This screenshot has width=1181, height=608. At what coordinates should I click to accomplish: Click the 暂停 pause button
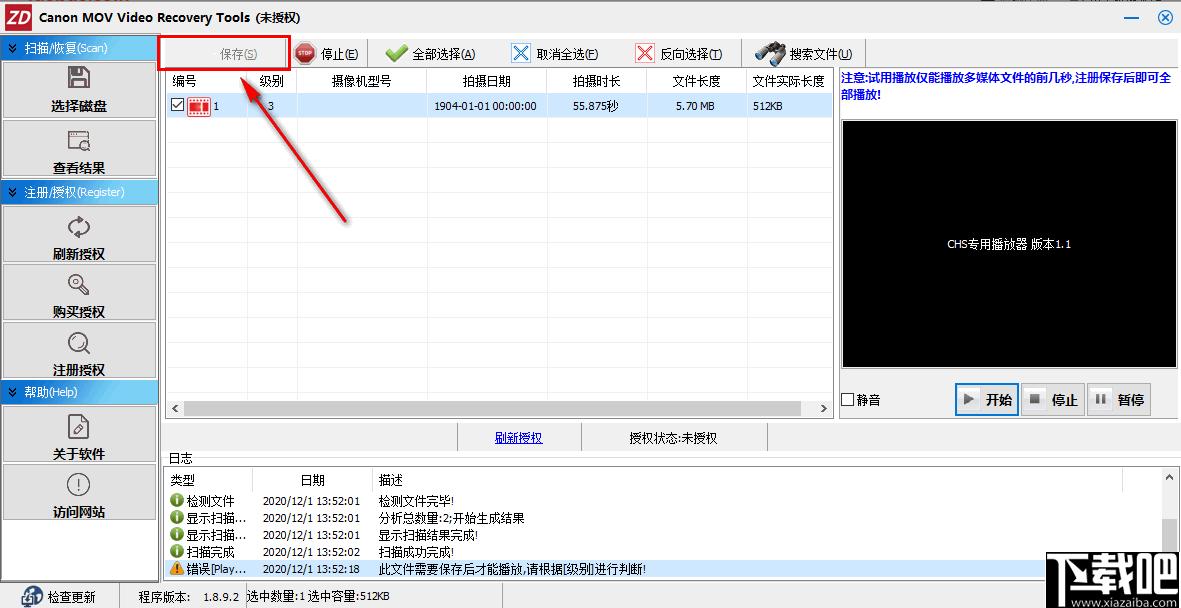tap(1118, 399)
